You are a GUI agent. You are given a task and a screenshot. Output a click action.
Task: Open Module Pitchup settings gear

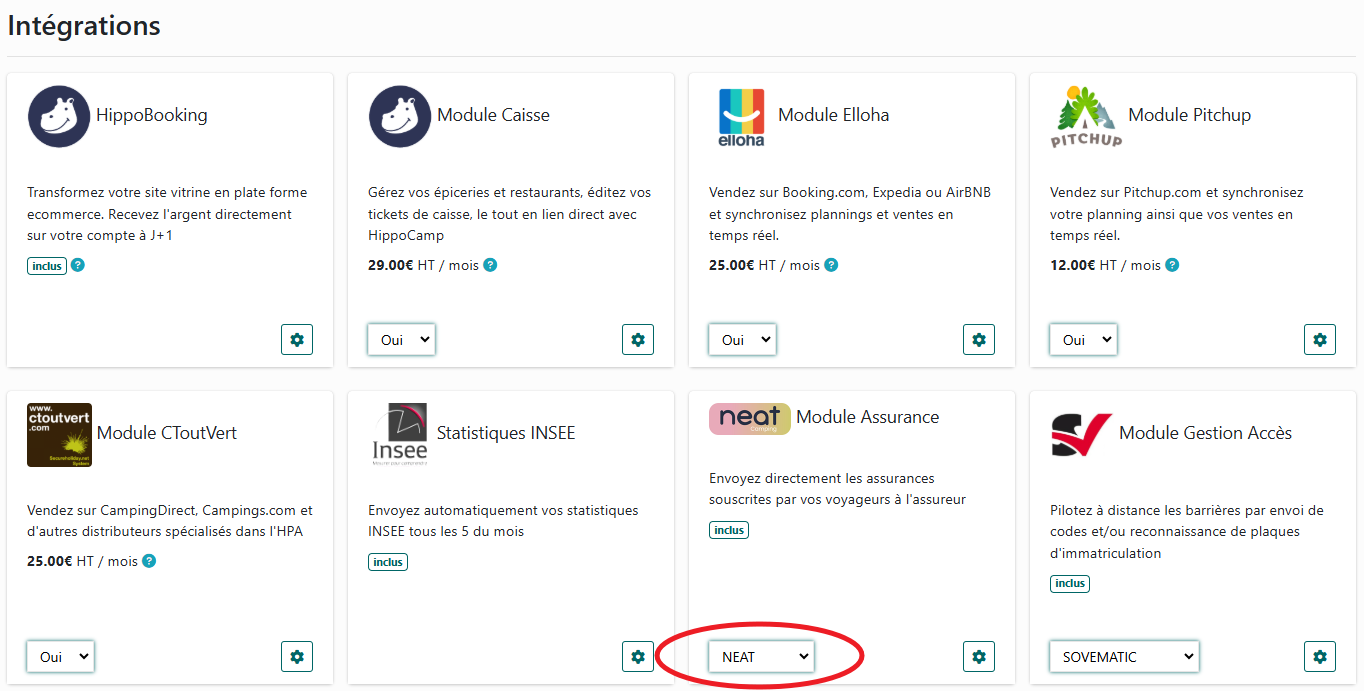pos(1320,340)
